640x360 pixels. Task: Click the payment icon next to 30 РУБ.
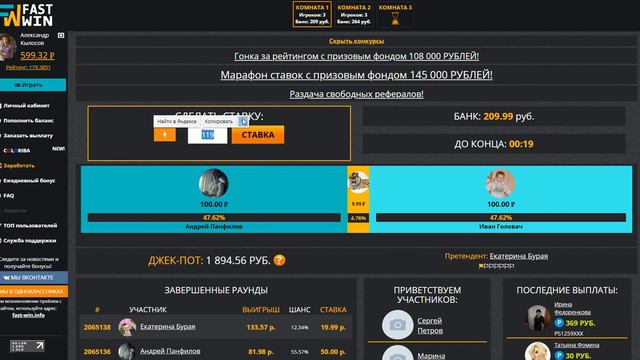pyautogui.click(x=559, y=355)
